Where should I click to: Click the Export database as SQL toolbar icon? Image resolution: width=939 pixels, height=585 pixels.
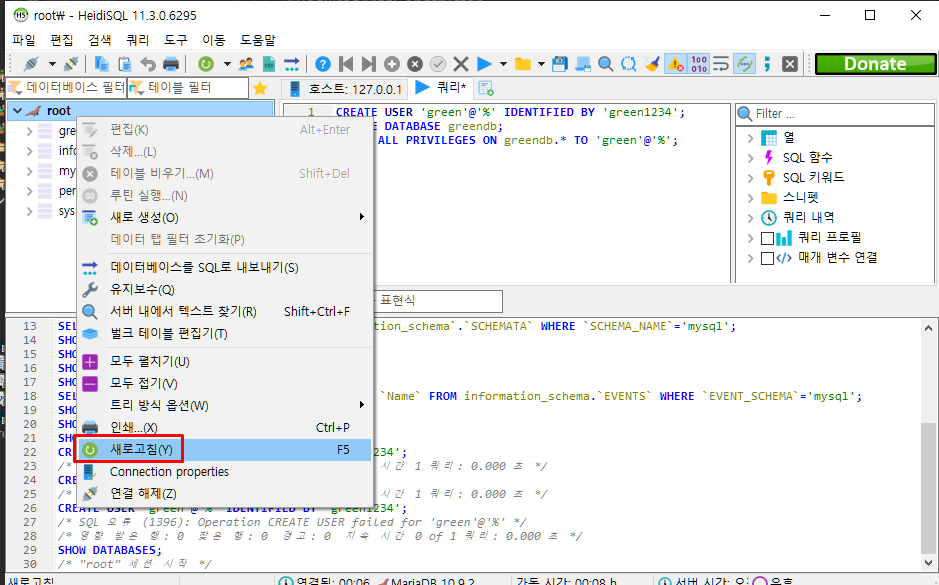(292, 63)
